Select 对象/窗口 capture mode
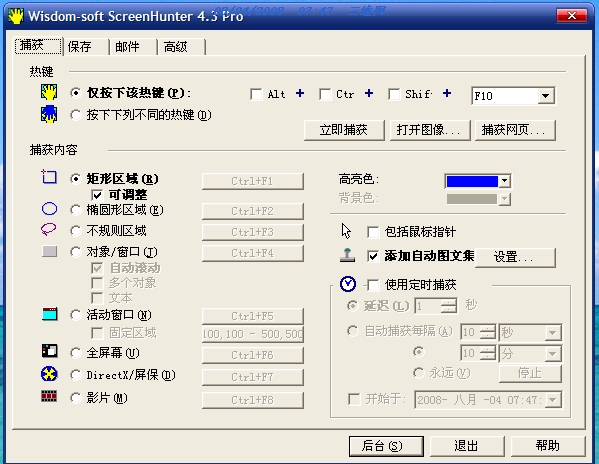This screenshot has height=464, width=599. point(76,252)
